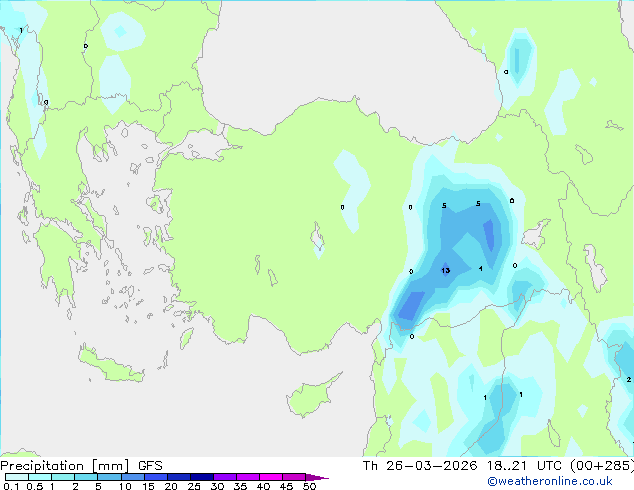Click the 'Th 26-03-2026 18..21 UTC' timestamp text

464,466
